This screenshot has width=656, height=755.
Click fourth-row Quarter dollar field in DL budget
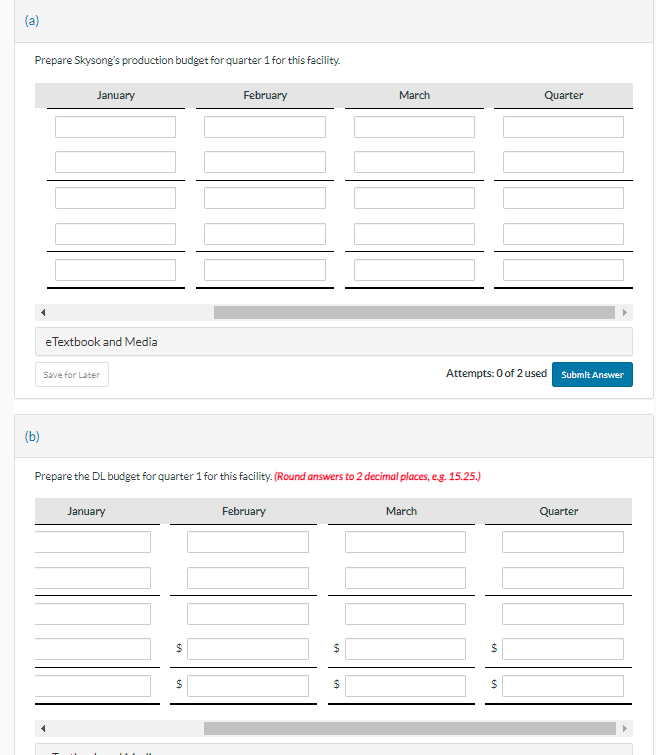(563, 649)
